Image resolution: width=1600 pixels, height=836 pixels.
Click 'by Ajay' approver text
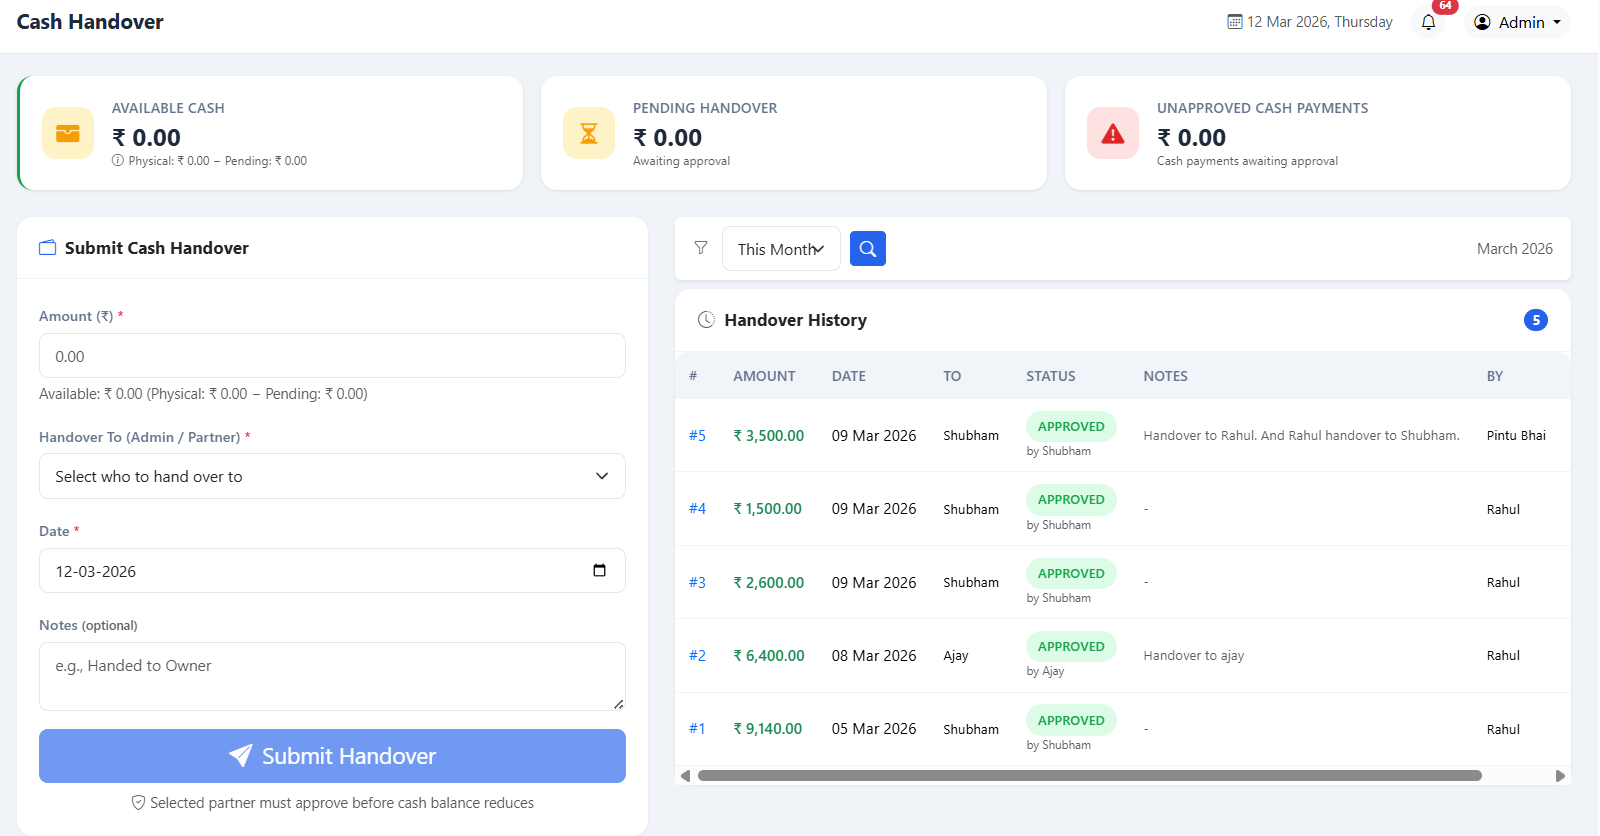tap(1045, 671)
